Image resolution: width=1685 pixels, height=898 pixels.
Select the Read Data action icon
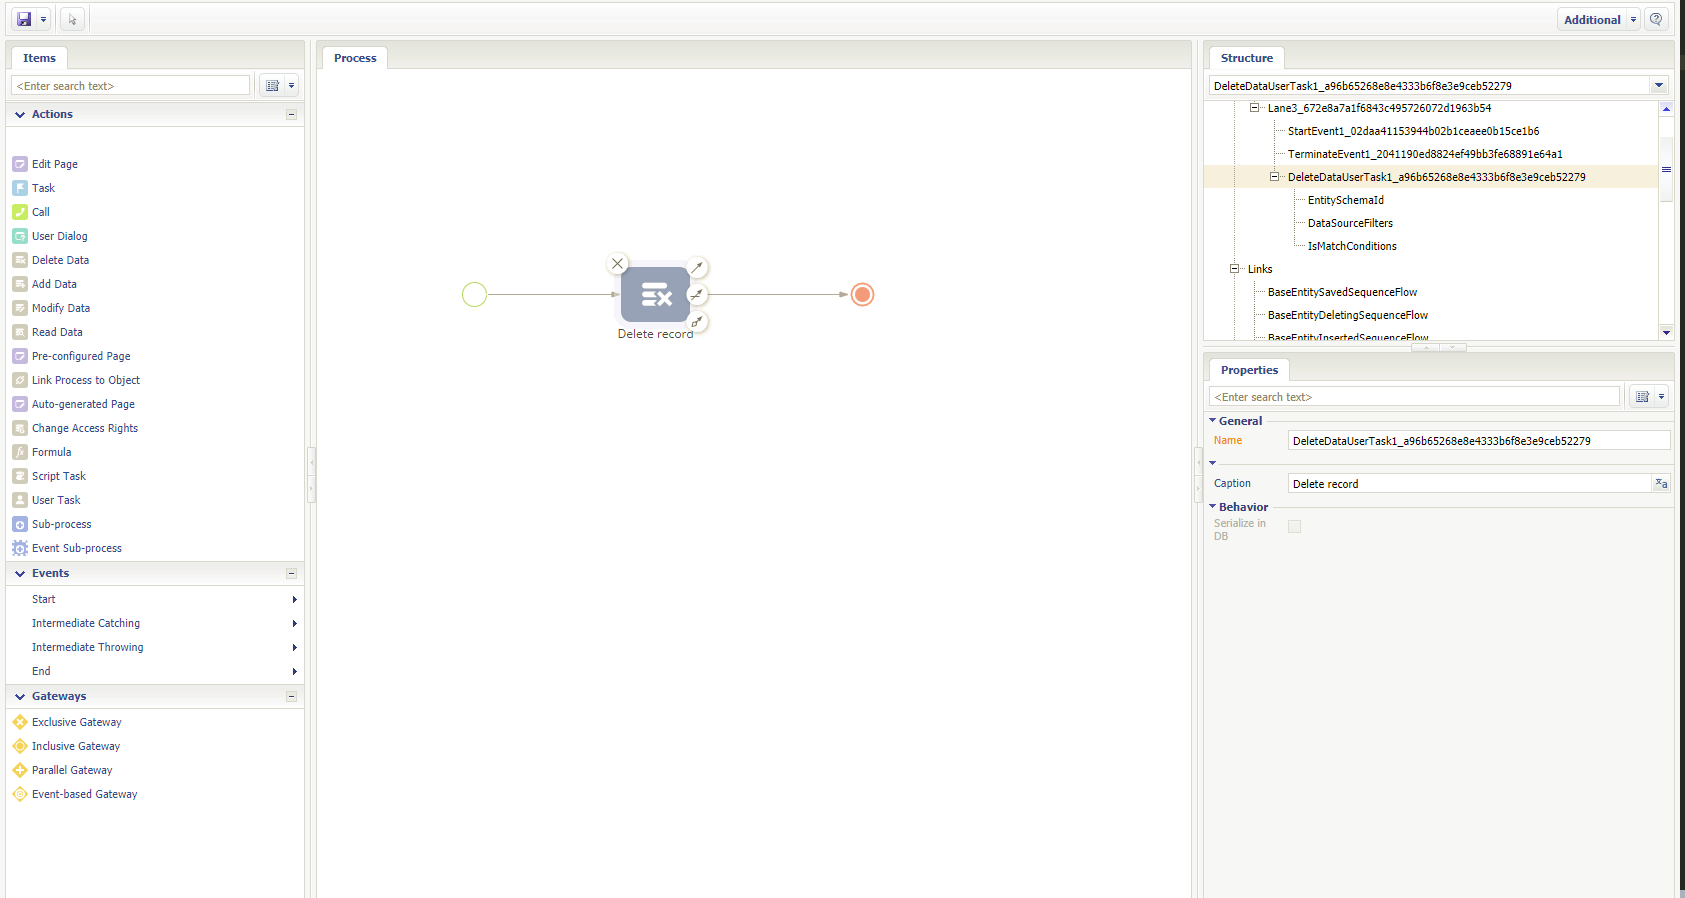point(20,332)
